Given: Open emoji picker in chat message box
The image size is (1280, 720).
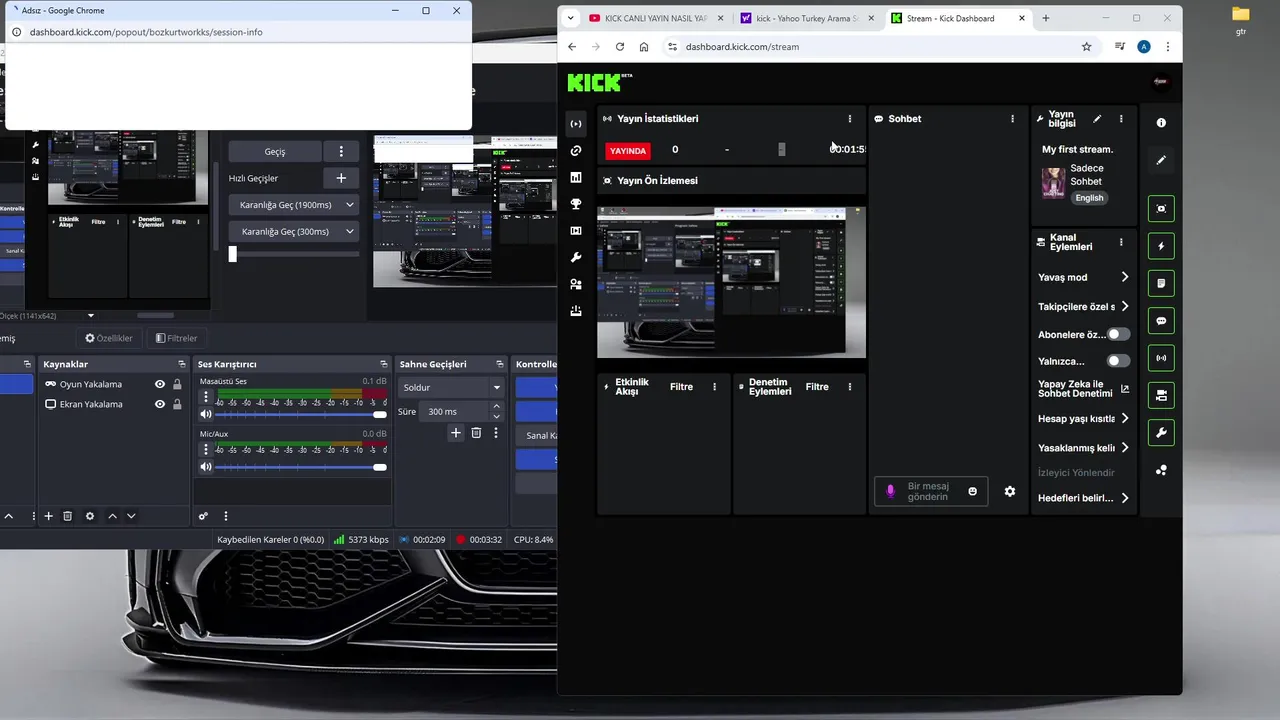Looking at the screenshot, I should coord(973,491).
